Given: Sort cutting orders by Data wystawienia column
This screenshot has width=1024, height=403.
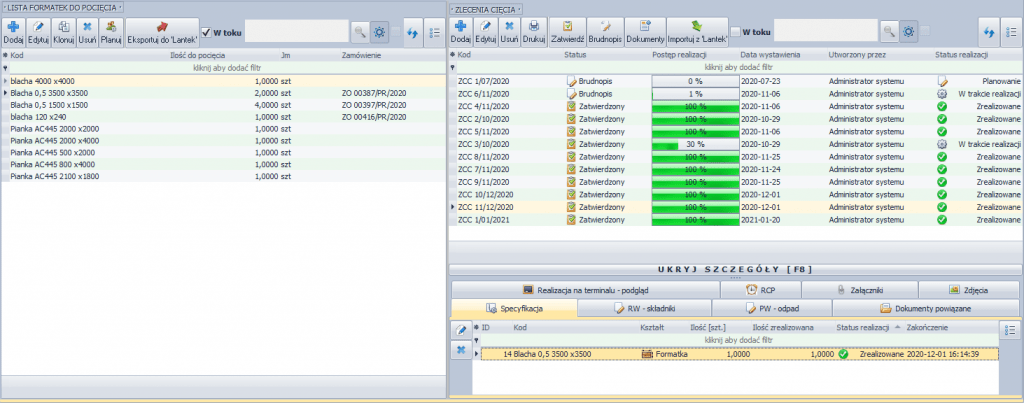Looking at the screenshot, I should point(770,56).
